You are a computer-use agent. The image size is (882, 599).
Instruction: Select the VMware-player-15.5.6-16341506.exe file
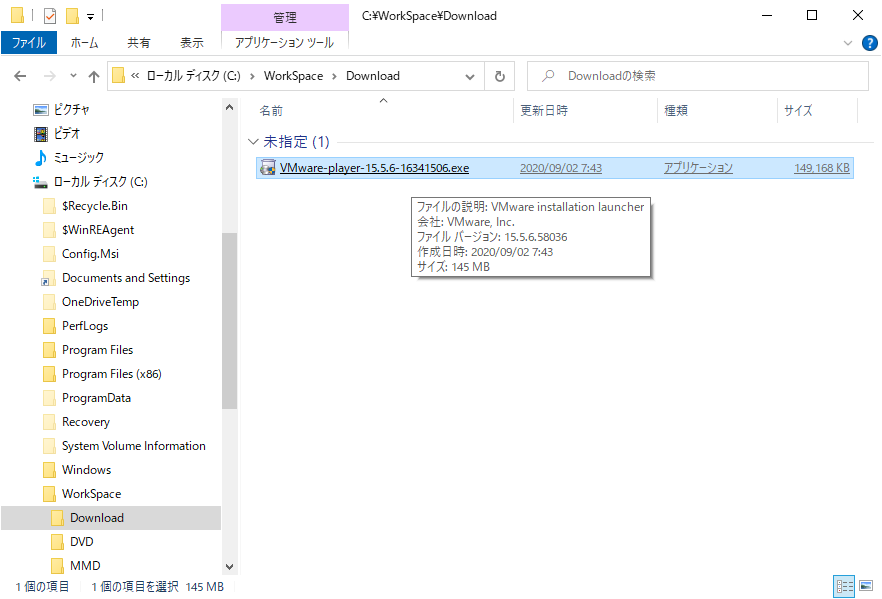[374, 168]
